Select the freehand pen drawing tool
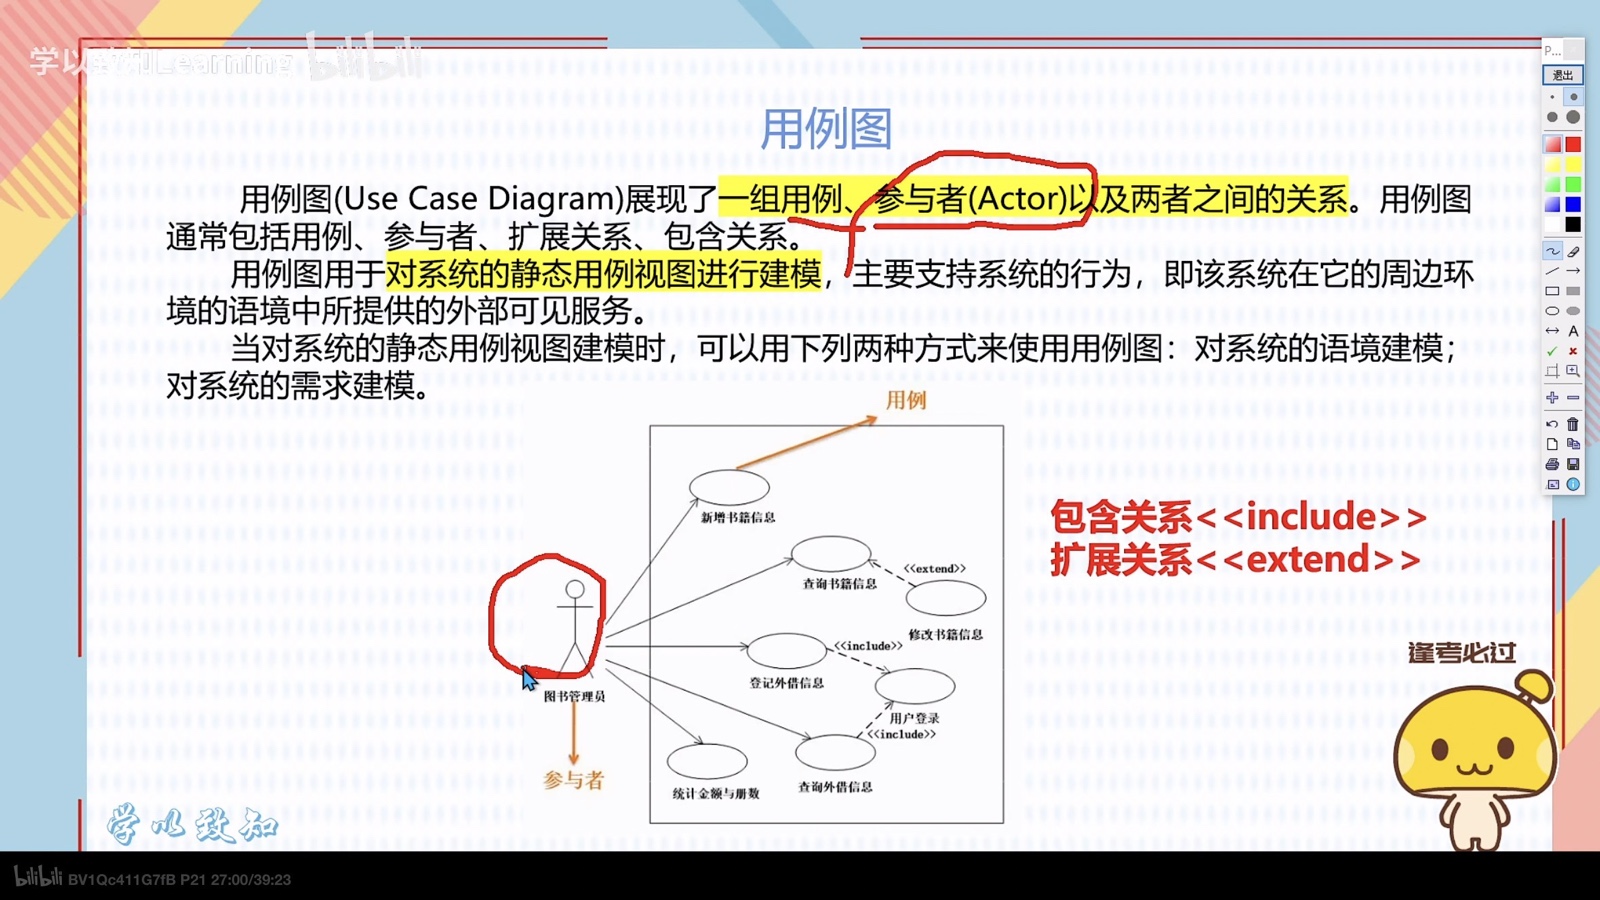 tap(1552, 251)
